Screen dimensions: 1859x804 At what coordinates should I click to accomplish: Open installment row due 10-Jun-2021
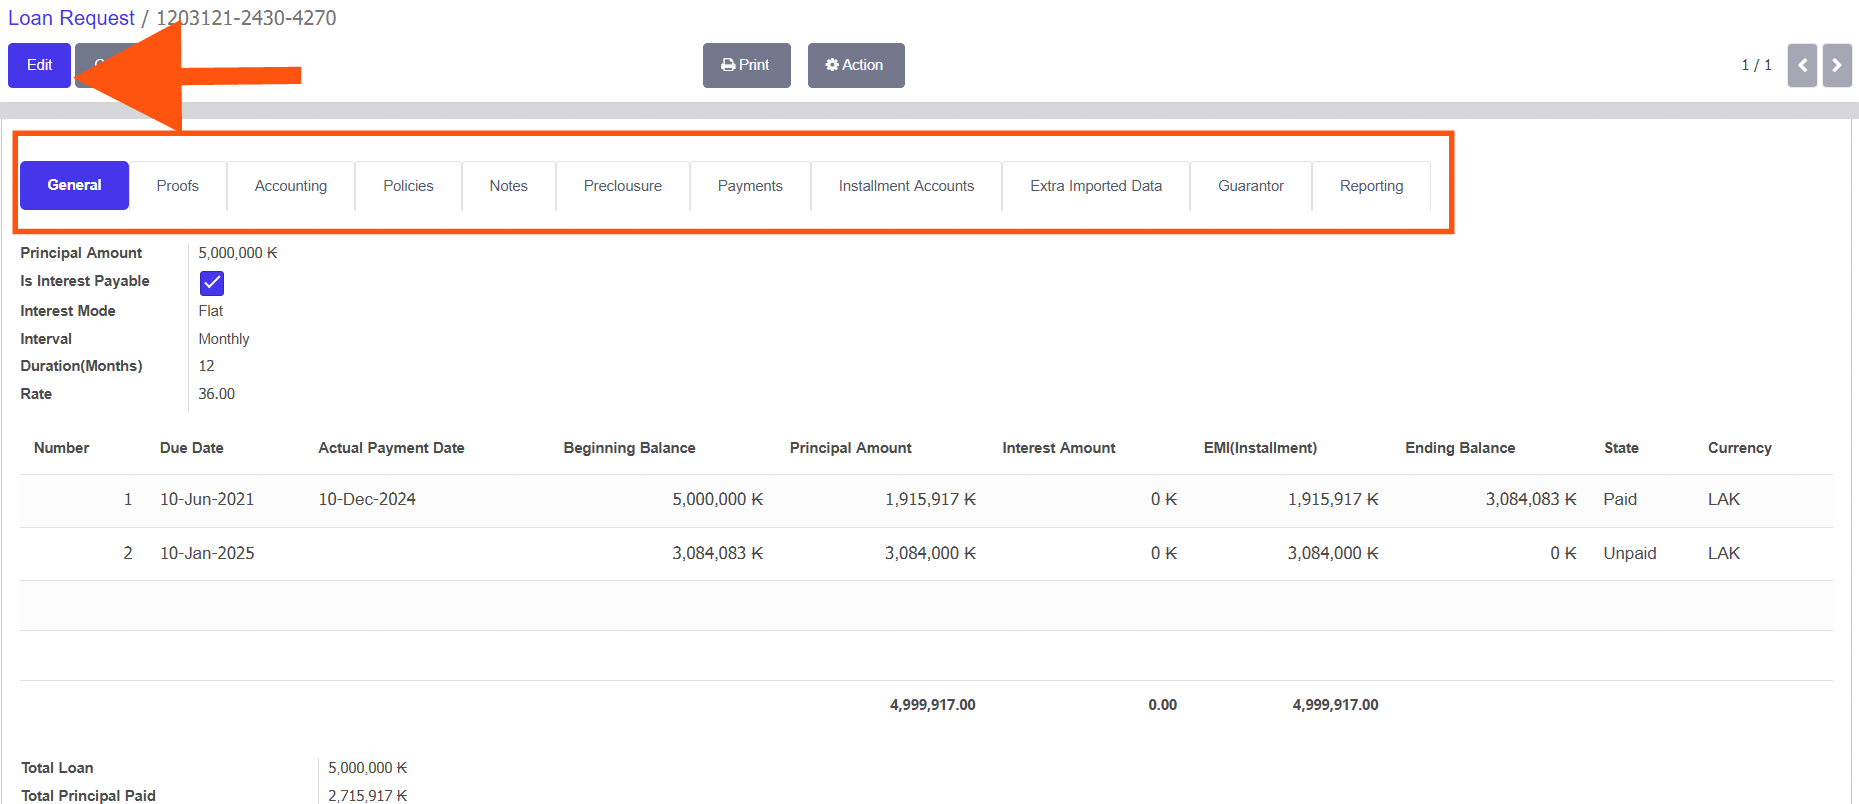[207, 500]
